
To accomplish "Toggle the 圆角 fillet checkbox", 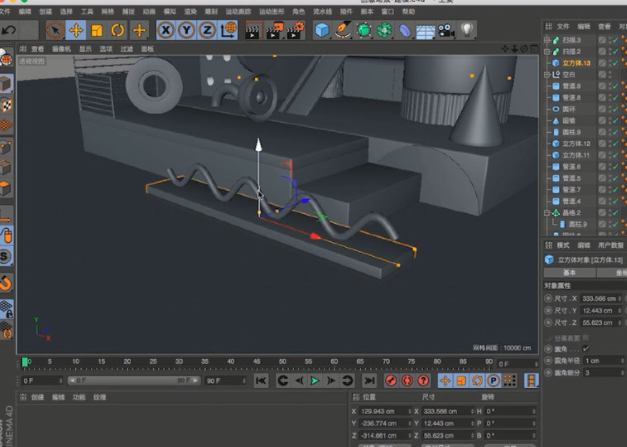I will (586, 349).
